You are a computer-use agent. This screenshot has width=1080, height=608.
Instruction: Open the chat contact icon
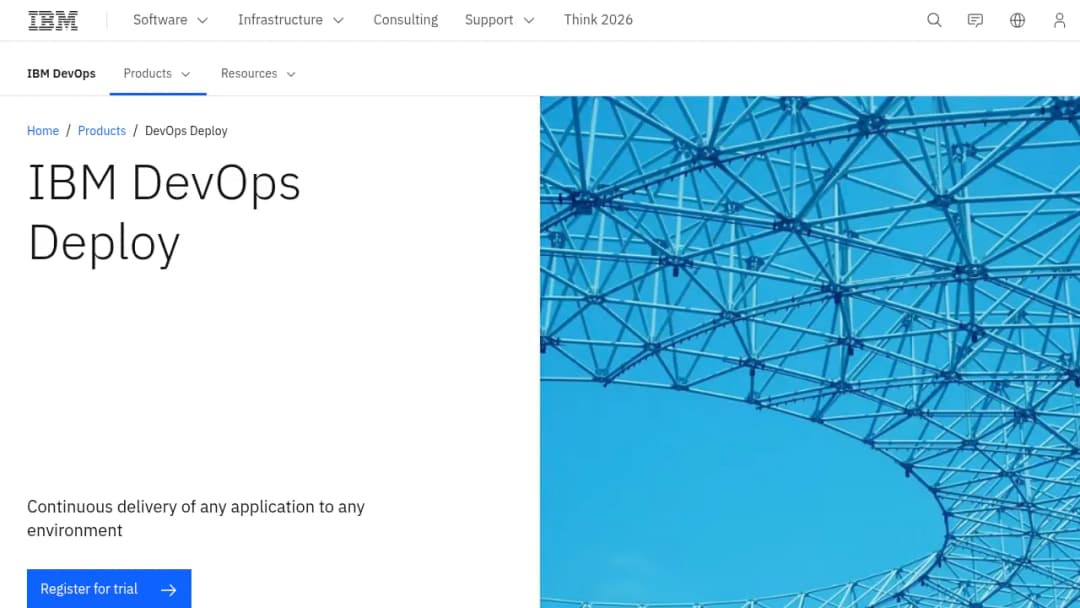[975, 20]
